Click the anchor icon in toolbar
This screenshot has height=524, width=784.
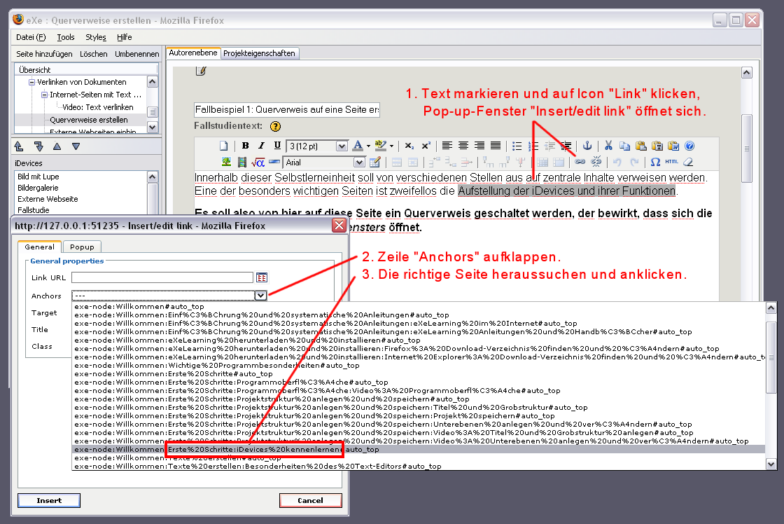coord(588,146)
